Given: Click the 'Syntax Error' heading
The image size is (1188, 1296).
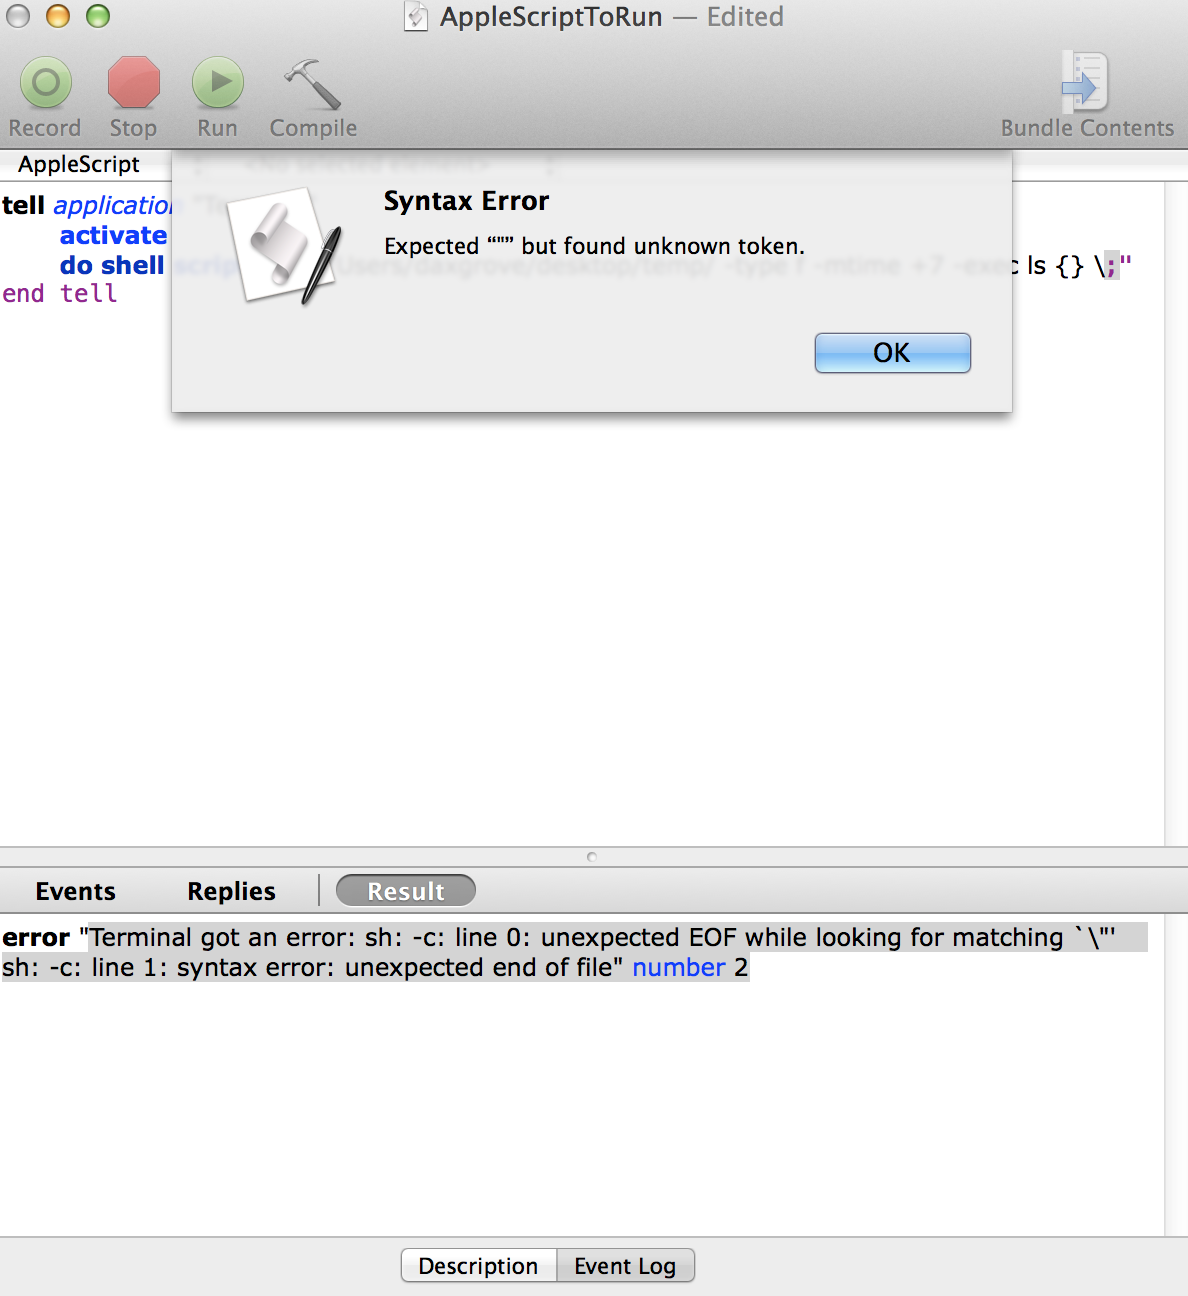Looking at the screenshot, I should click(x=466, y=201).
